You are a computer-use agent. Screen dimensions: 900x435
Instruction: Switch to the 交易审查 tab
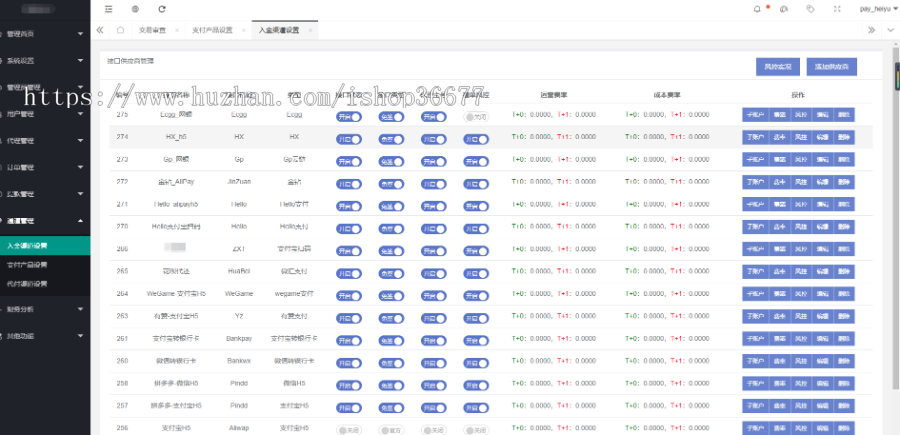153,30
